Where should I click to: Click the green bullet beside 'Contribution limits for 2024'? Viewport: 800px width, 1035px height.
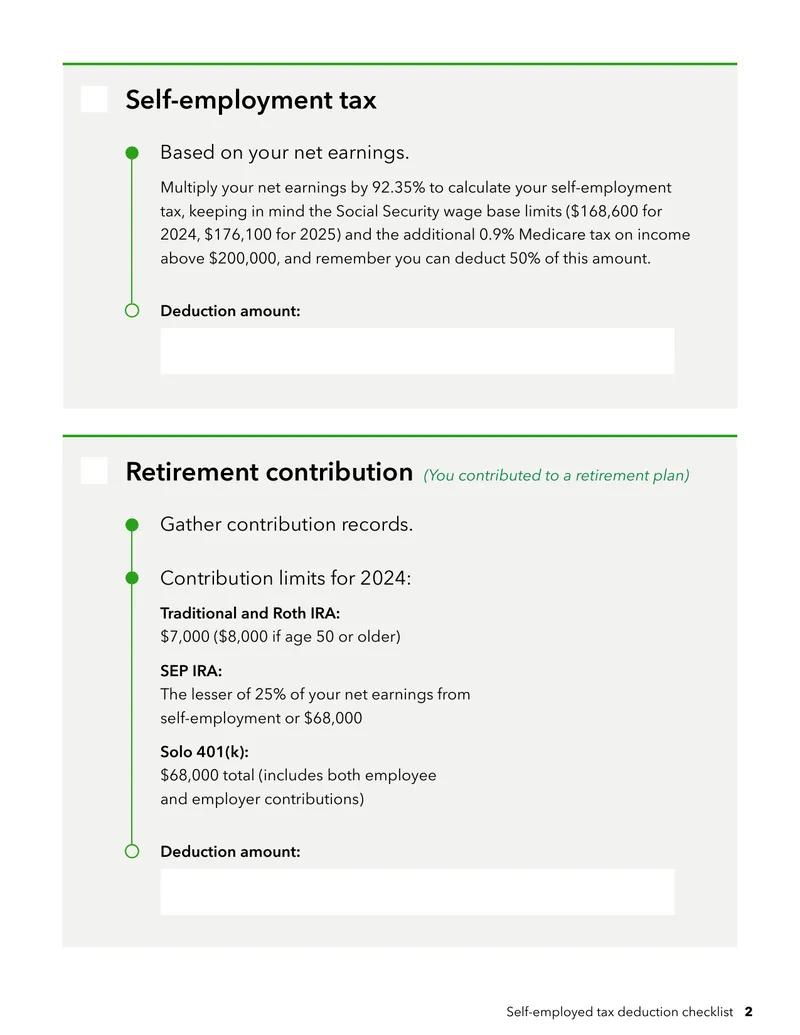pos(132,578)
